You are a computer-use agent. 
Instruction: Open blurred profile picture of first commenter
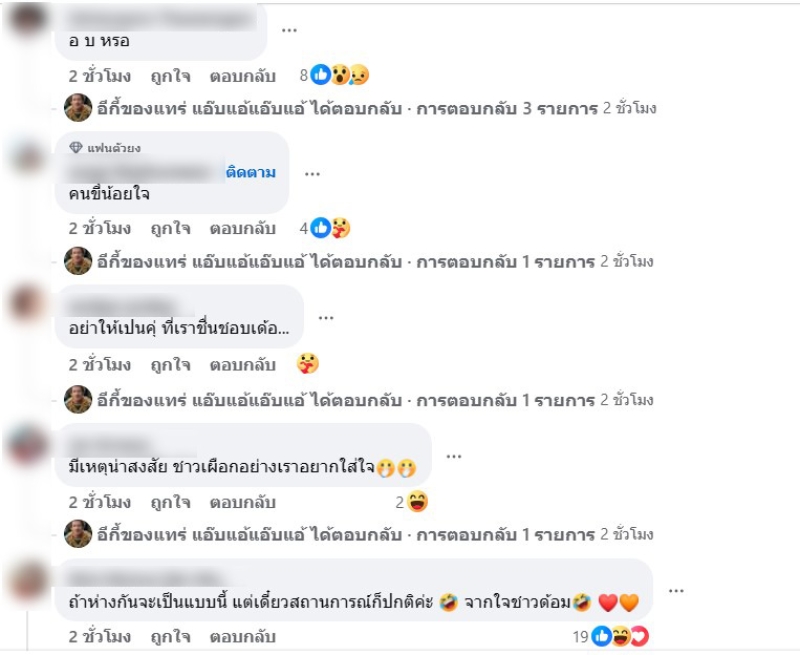(x=27, y=18)
